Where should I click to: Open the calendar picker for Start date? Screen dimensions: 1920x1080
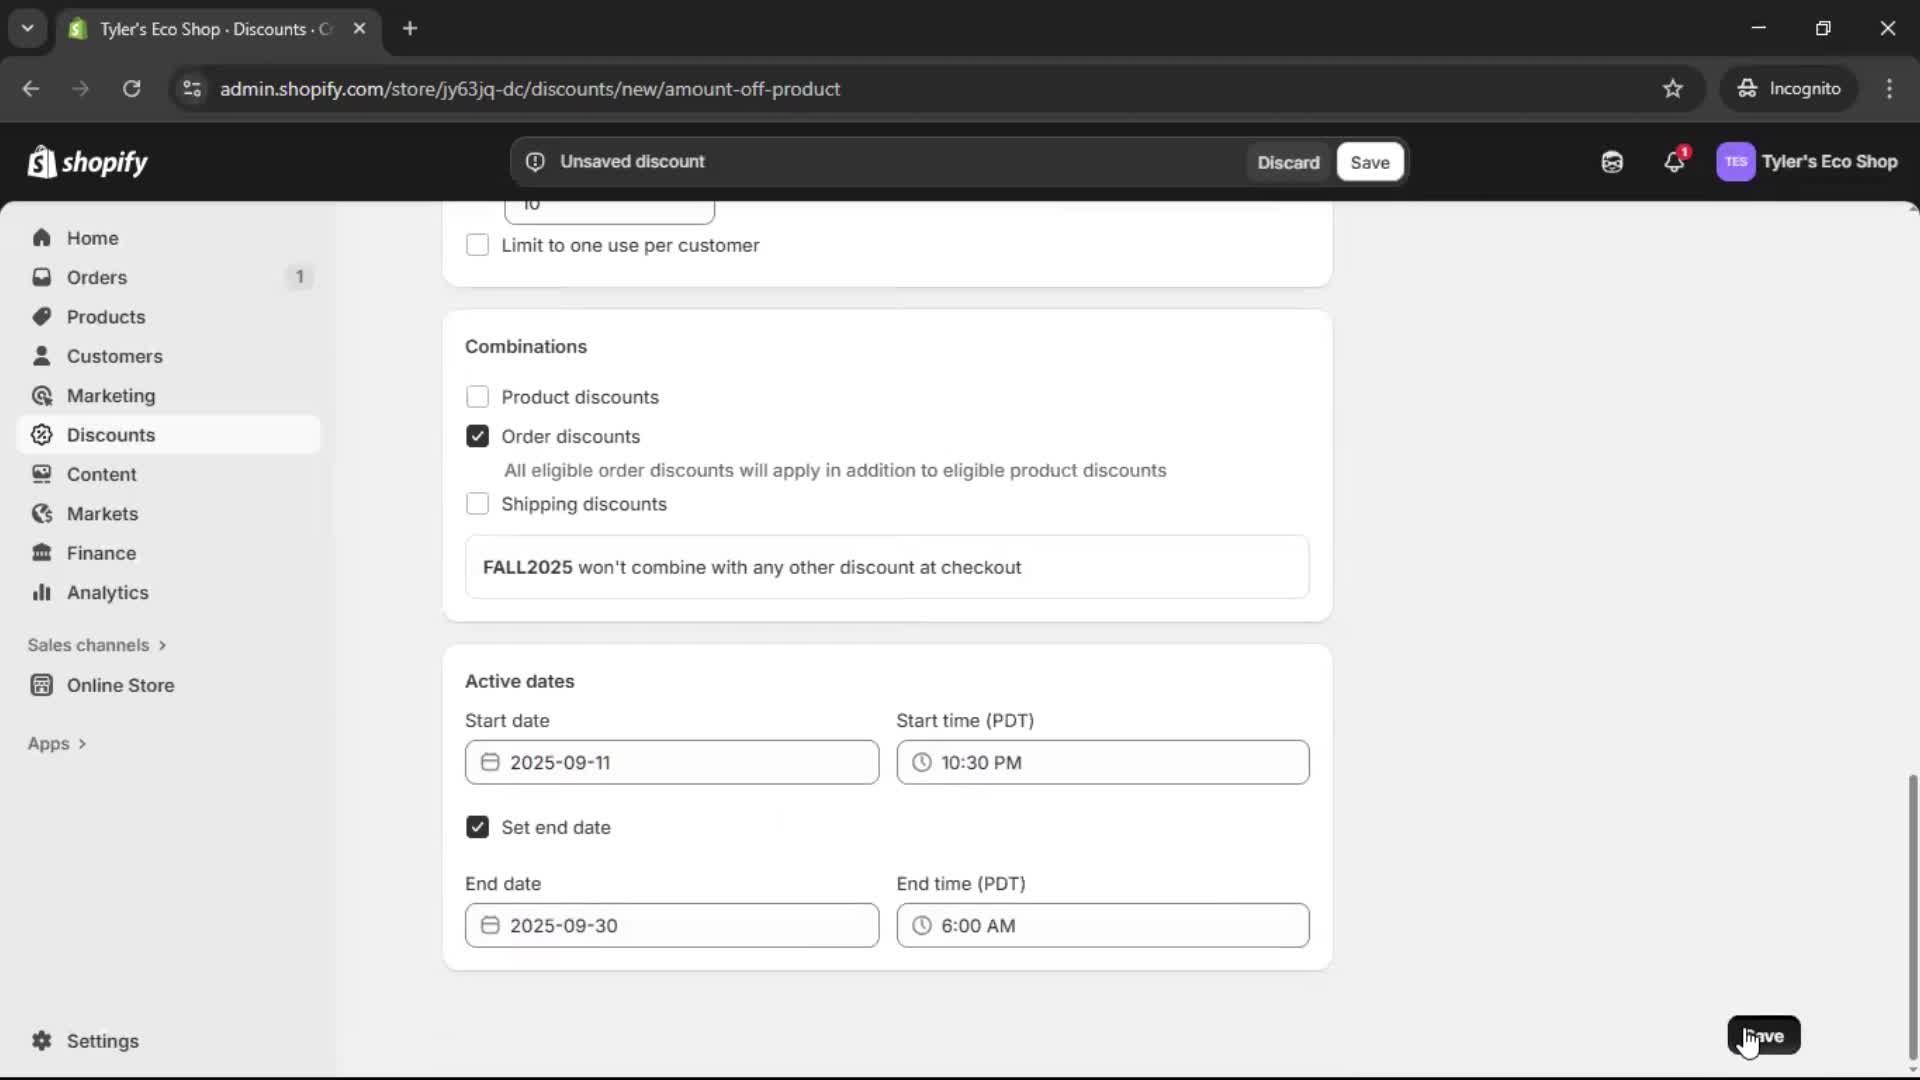(x=490, y=762)
